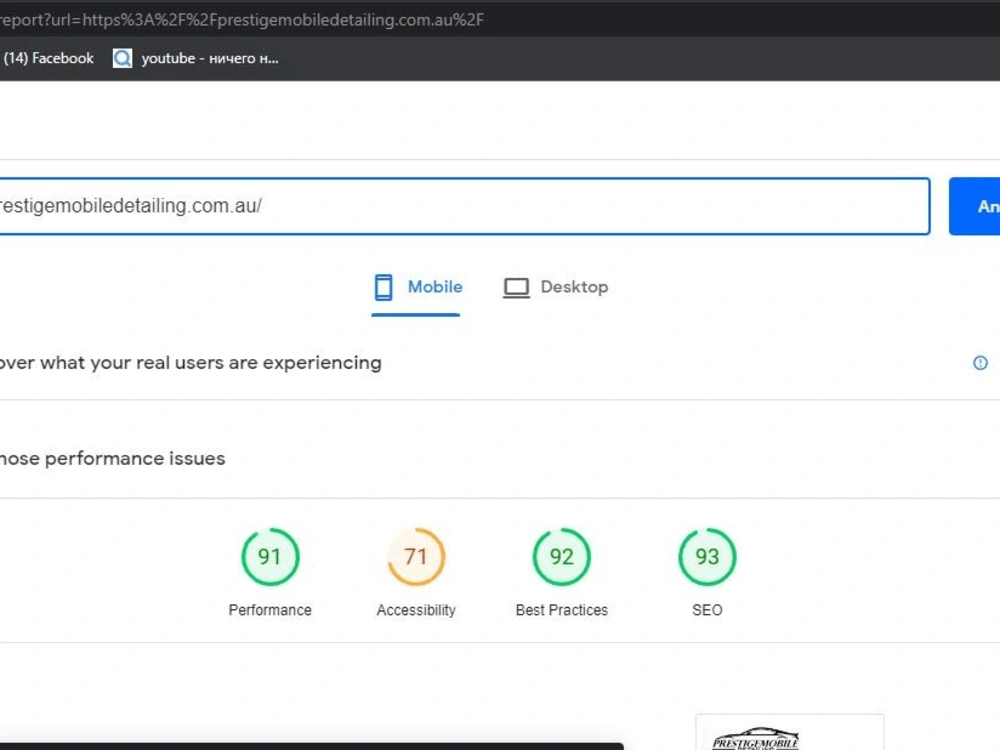The height and width of the screenshot is (750, 1000).
Task: Select the Best Practices score gauge 92
Action: [x=561, y=557]
